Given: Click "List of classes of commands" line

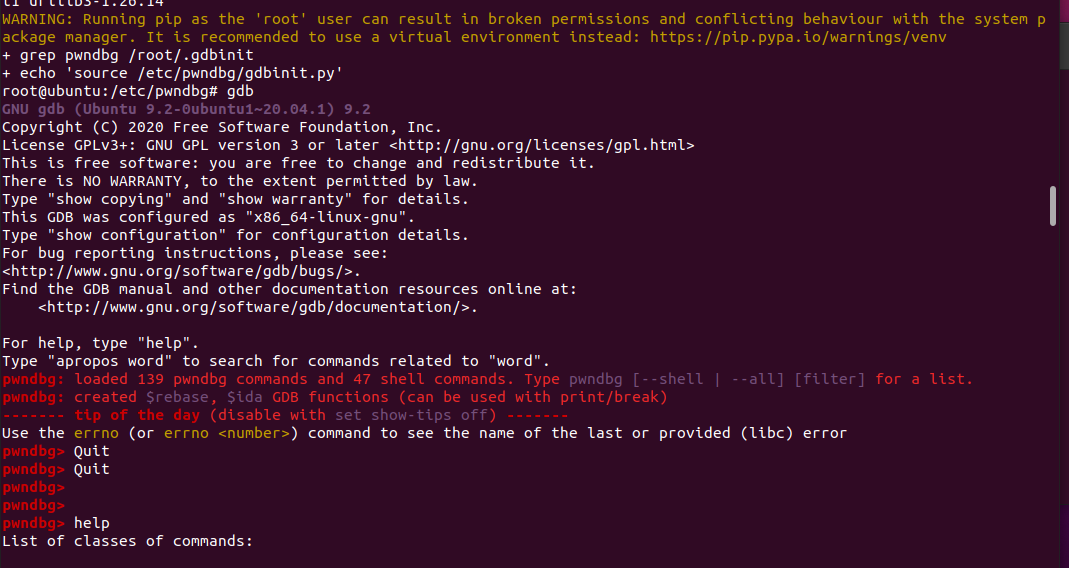Looking at the screenshot, I should coord(128,541).
